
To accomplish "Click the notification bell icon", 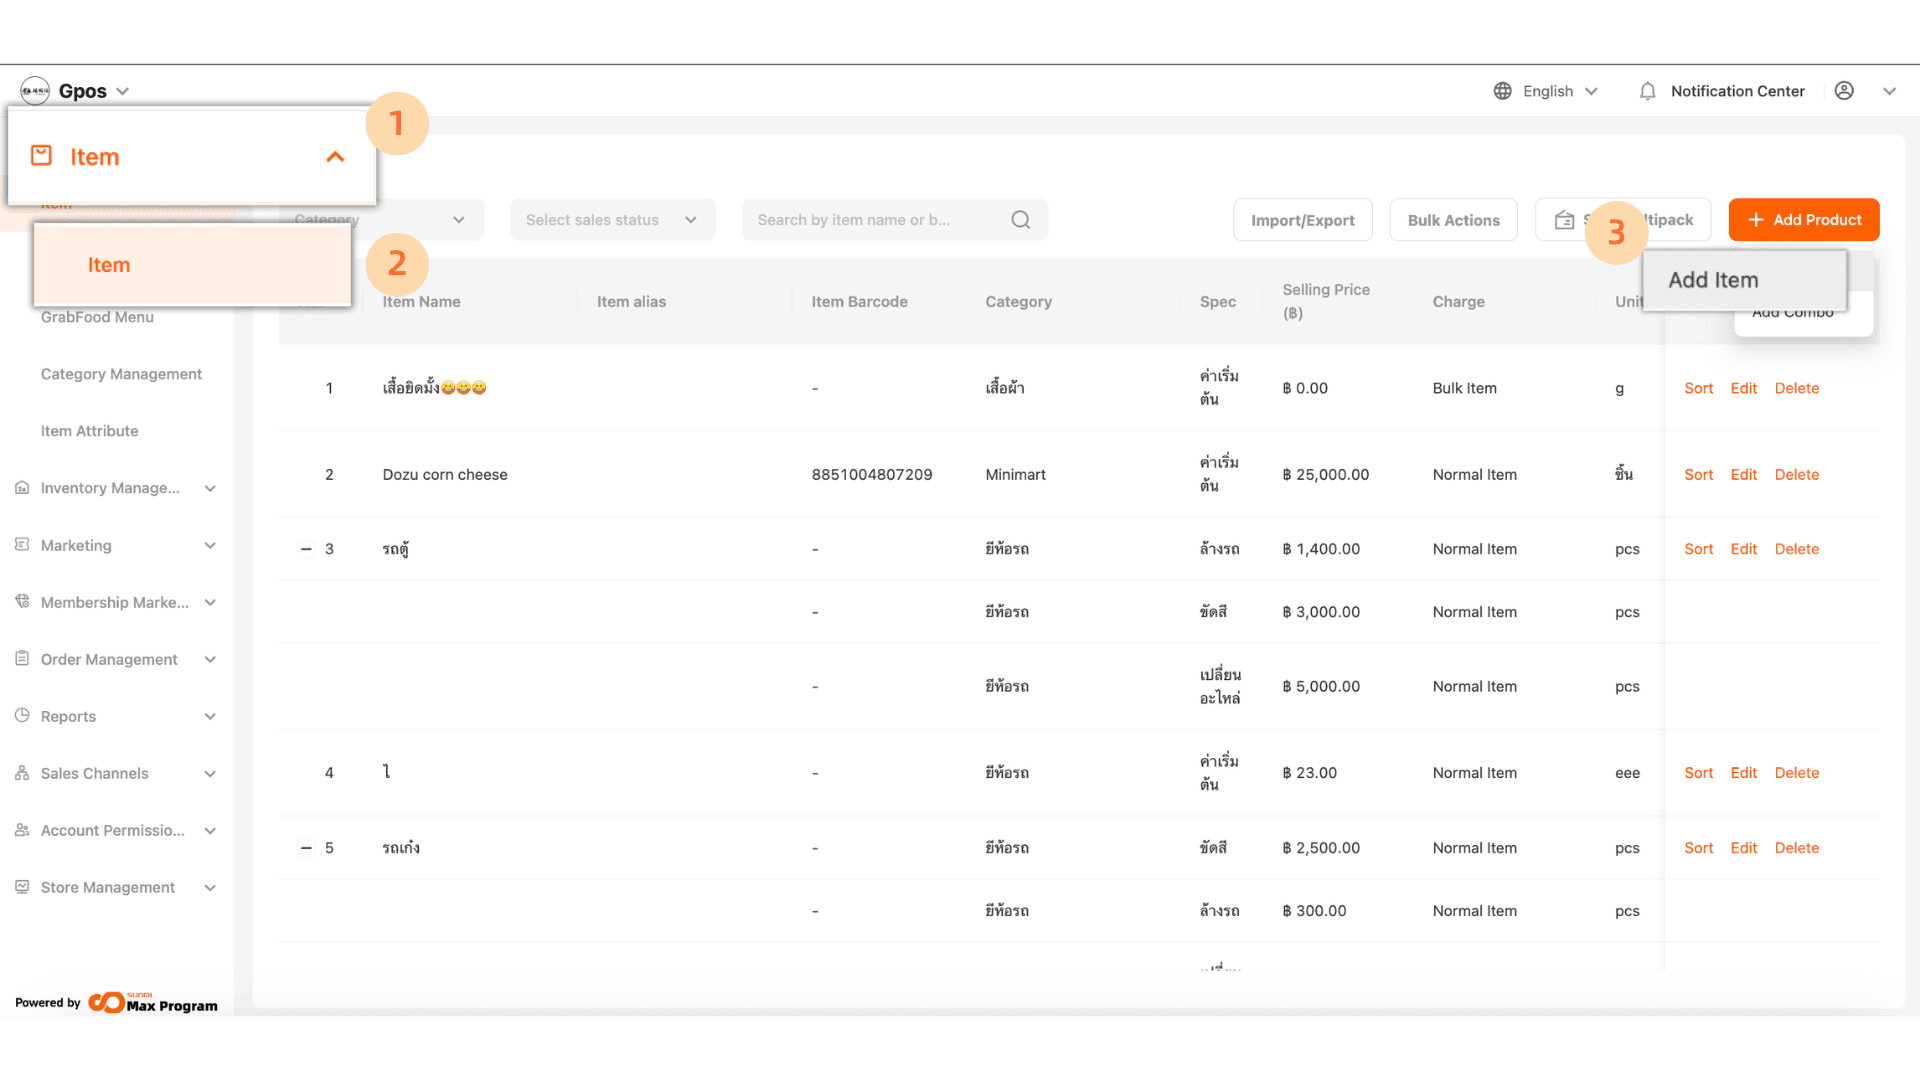I will (1647, 91).
